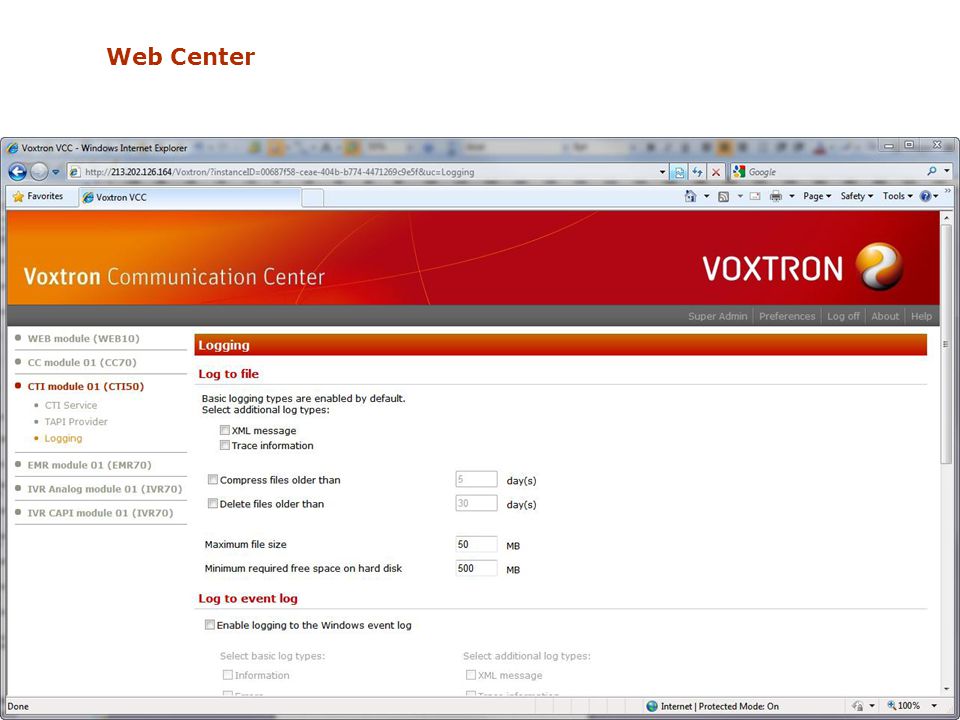Open the Help link in header
Viewport: 960px width, 720px height.
coord(921,316)
